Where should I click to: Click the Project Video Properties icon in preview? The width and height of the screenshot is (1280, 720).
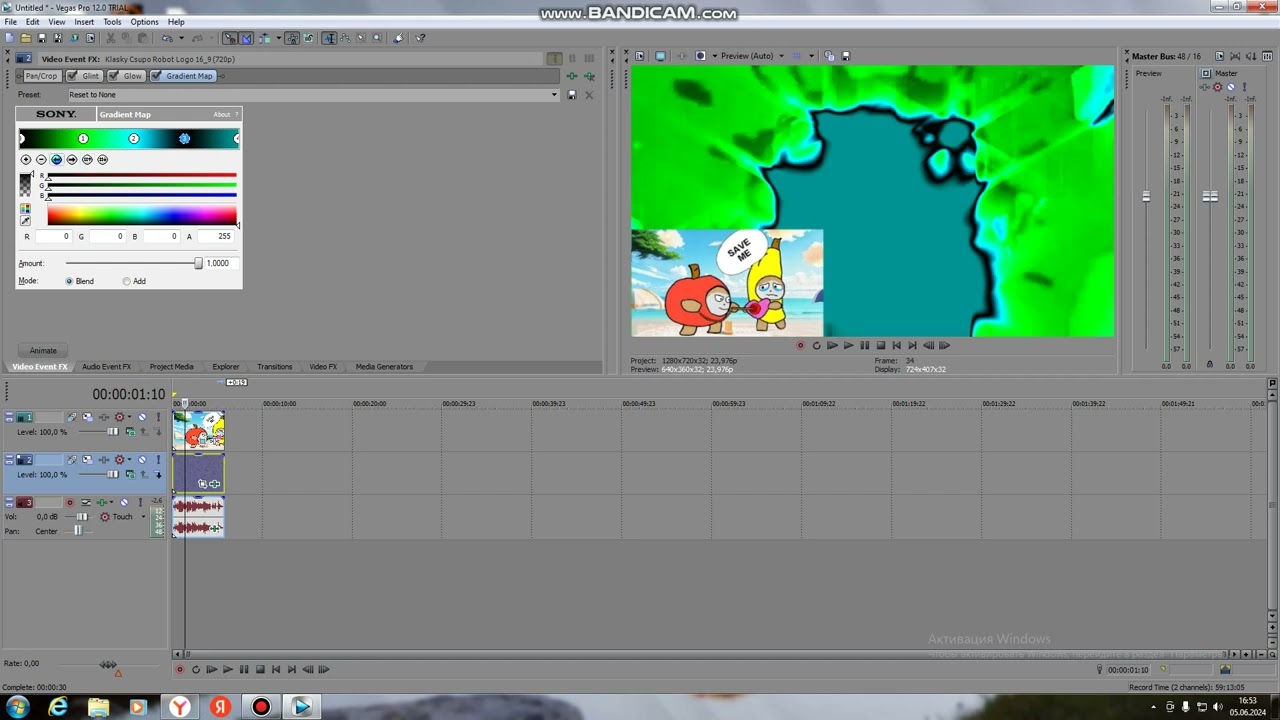click(640, 56)
